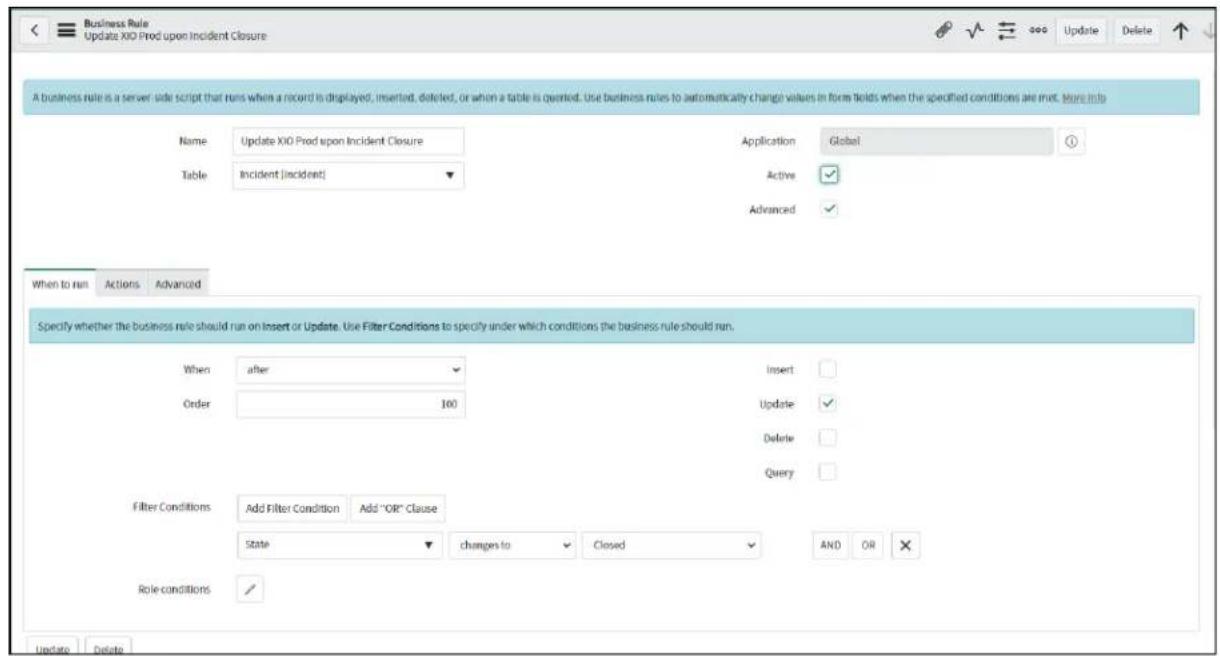
Task: Switch to the Actions tab
Action: (x=122, y=285)
